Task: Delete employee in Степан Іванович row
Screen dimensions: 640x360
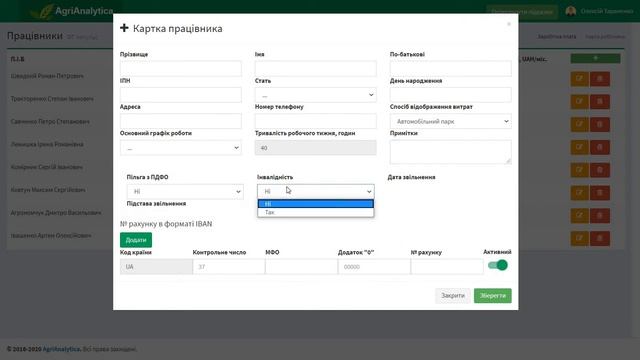Action: (600, 102)
